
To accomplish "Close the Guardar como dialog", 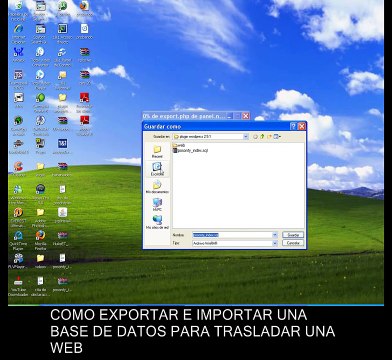I will point(302,126).
